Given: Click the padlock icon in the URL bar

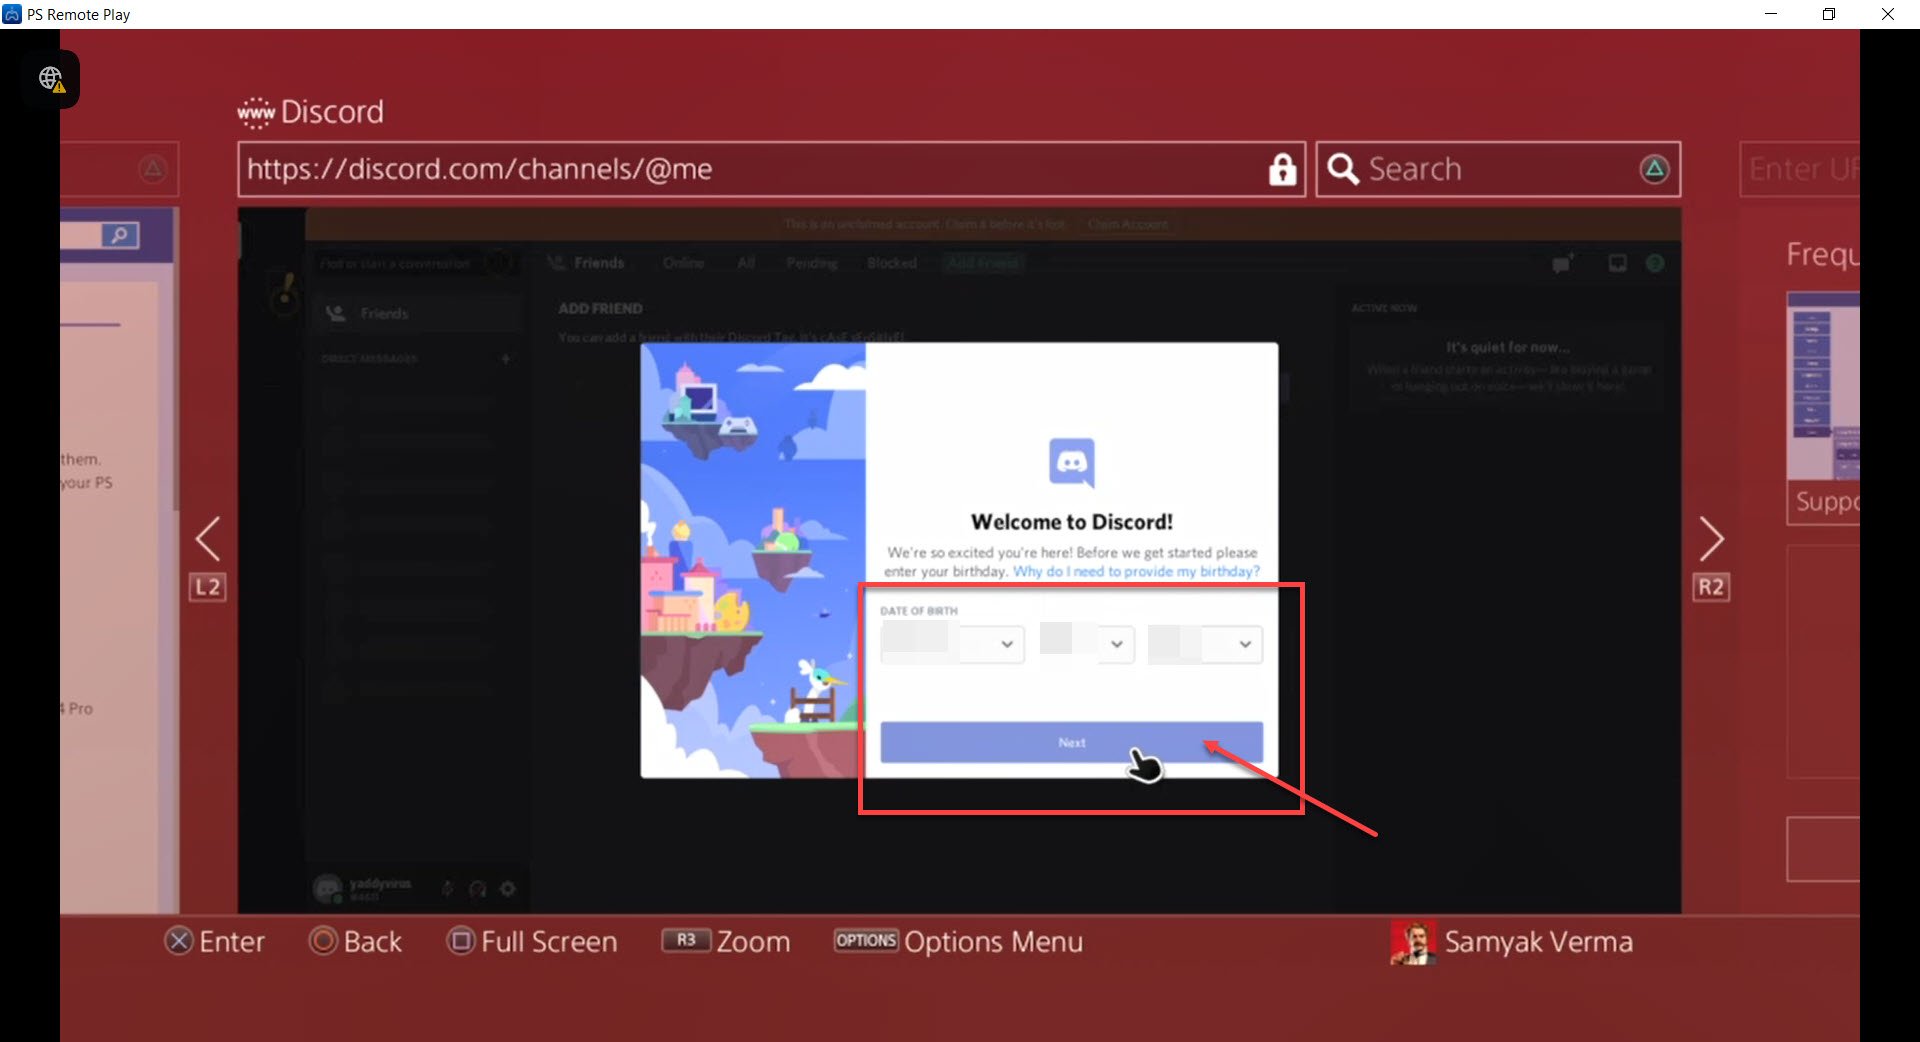Looking at the screenshot, I should coord(1282,170).
